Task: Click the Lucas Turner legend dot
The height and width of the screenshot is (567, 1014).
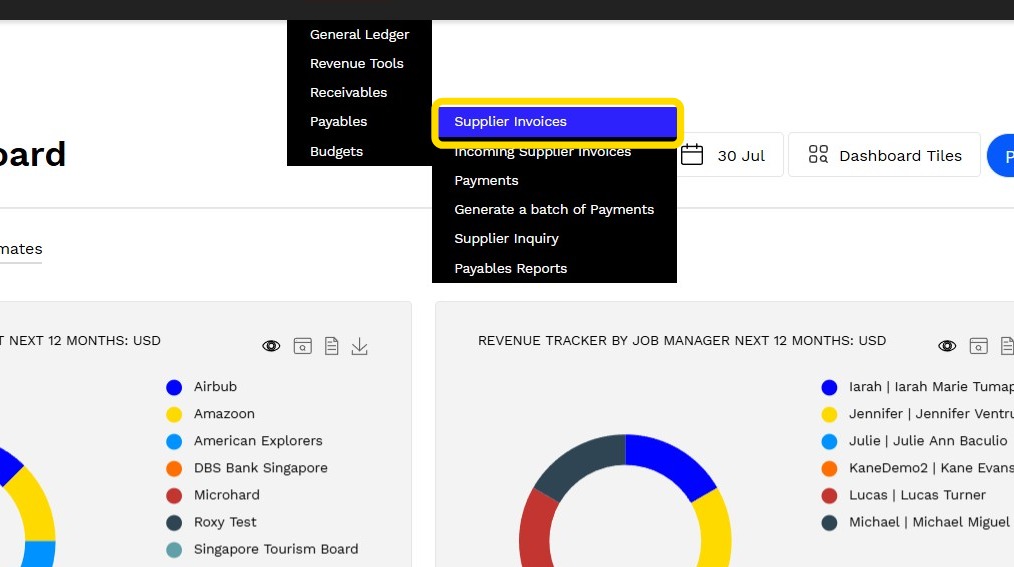Action: pyautogui.click(x=829, y=496)
